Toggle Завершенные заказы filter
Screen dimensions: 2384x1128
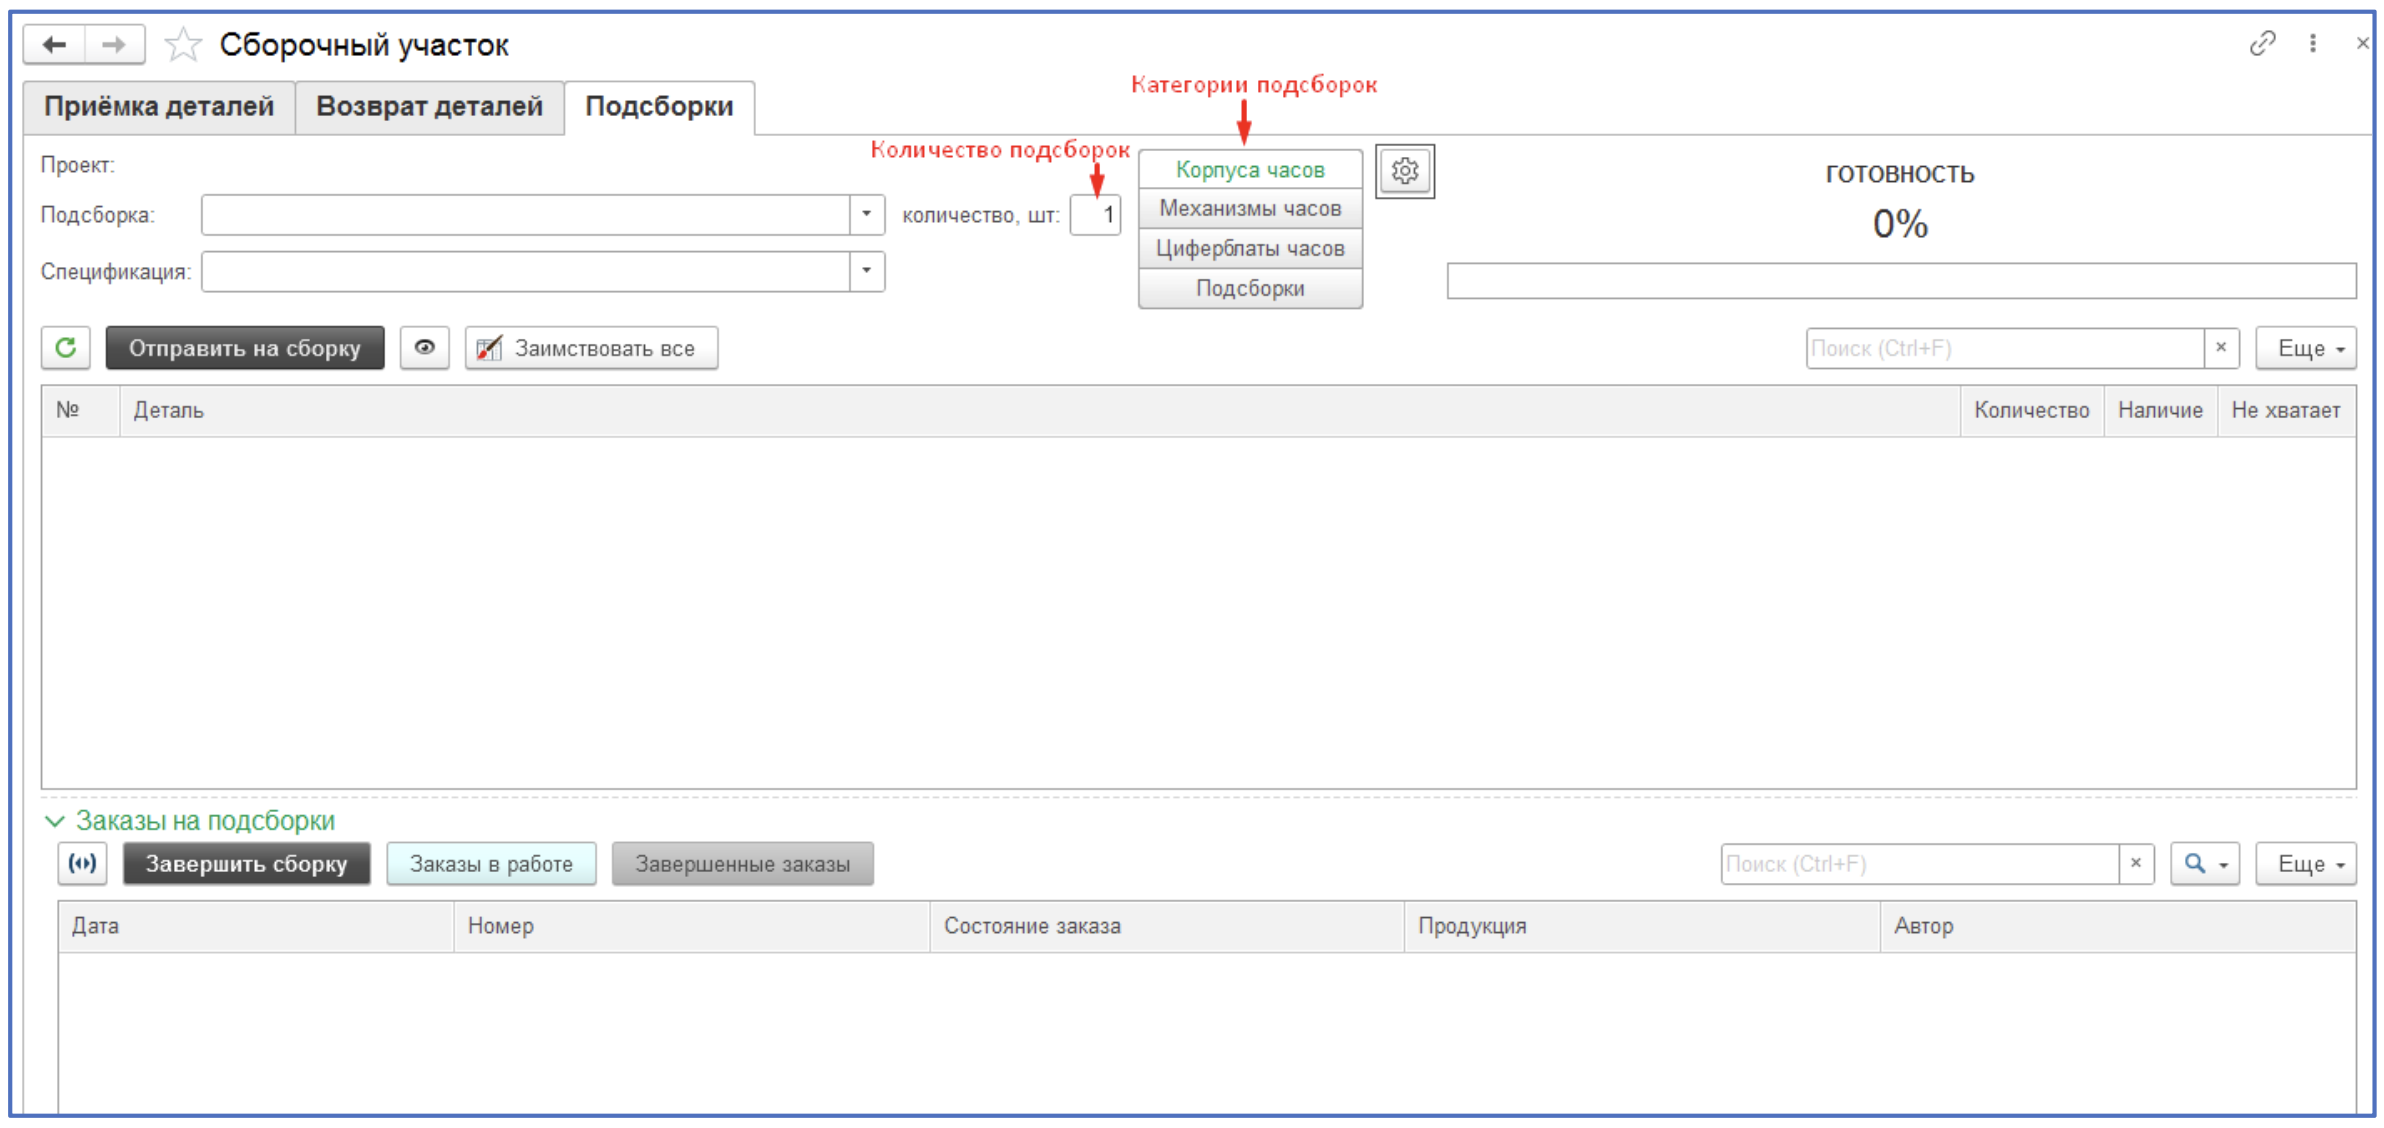(742, 864)
